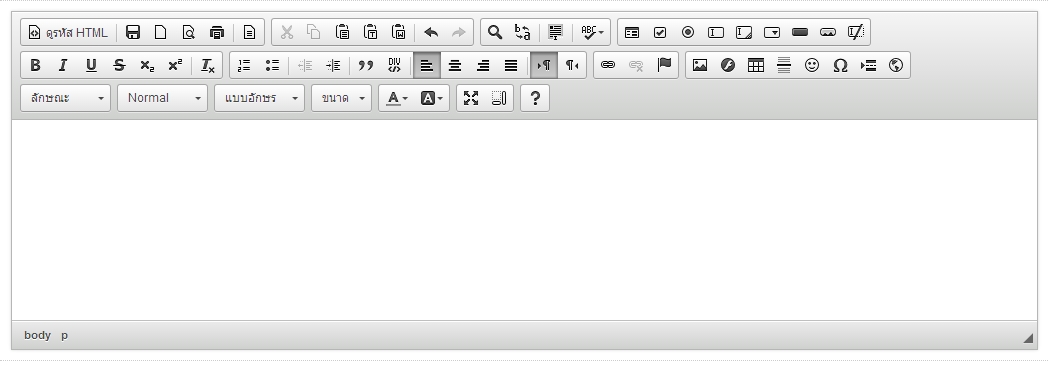Set text direction right to left
1051x369 pixels.
coord(572,65)
